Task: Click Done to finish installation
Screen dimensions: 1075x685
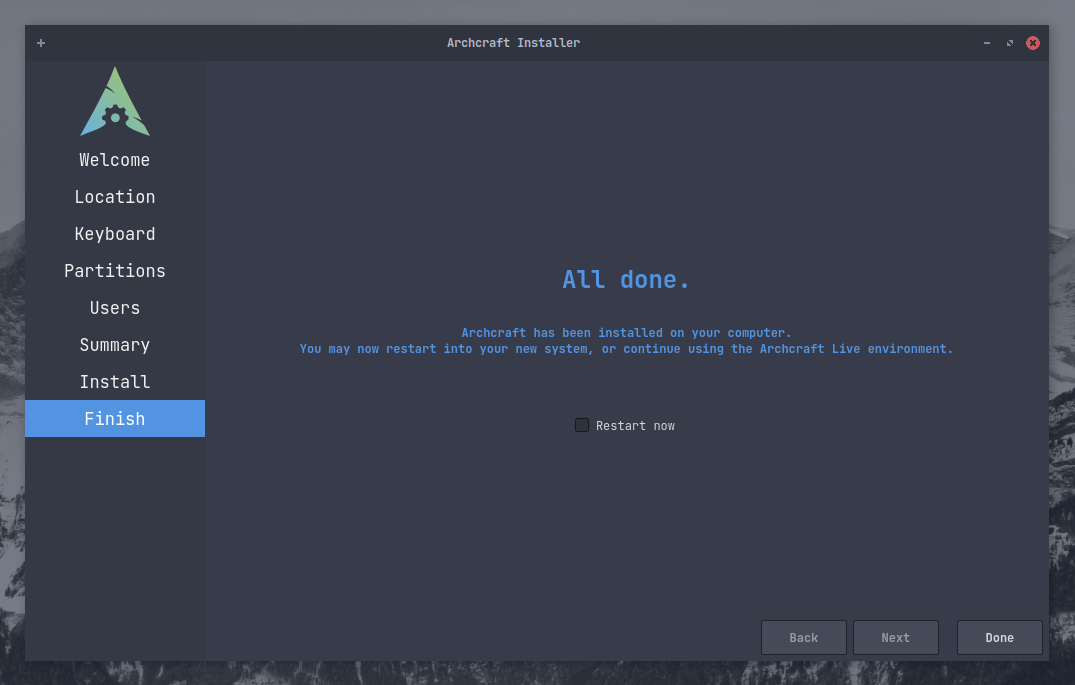Action: (x=1000, y=638)
